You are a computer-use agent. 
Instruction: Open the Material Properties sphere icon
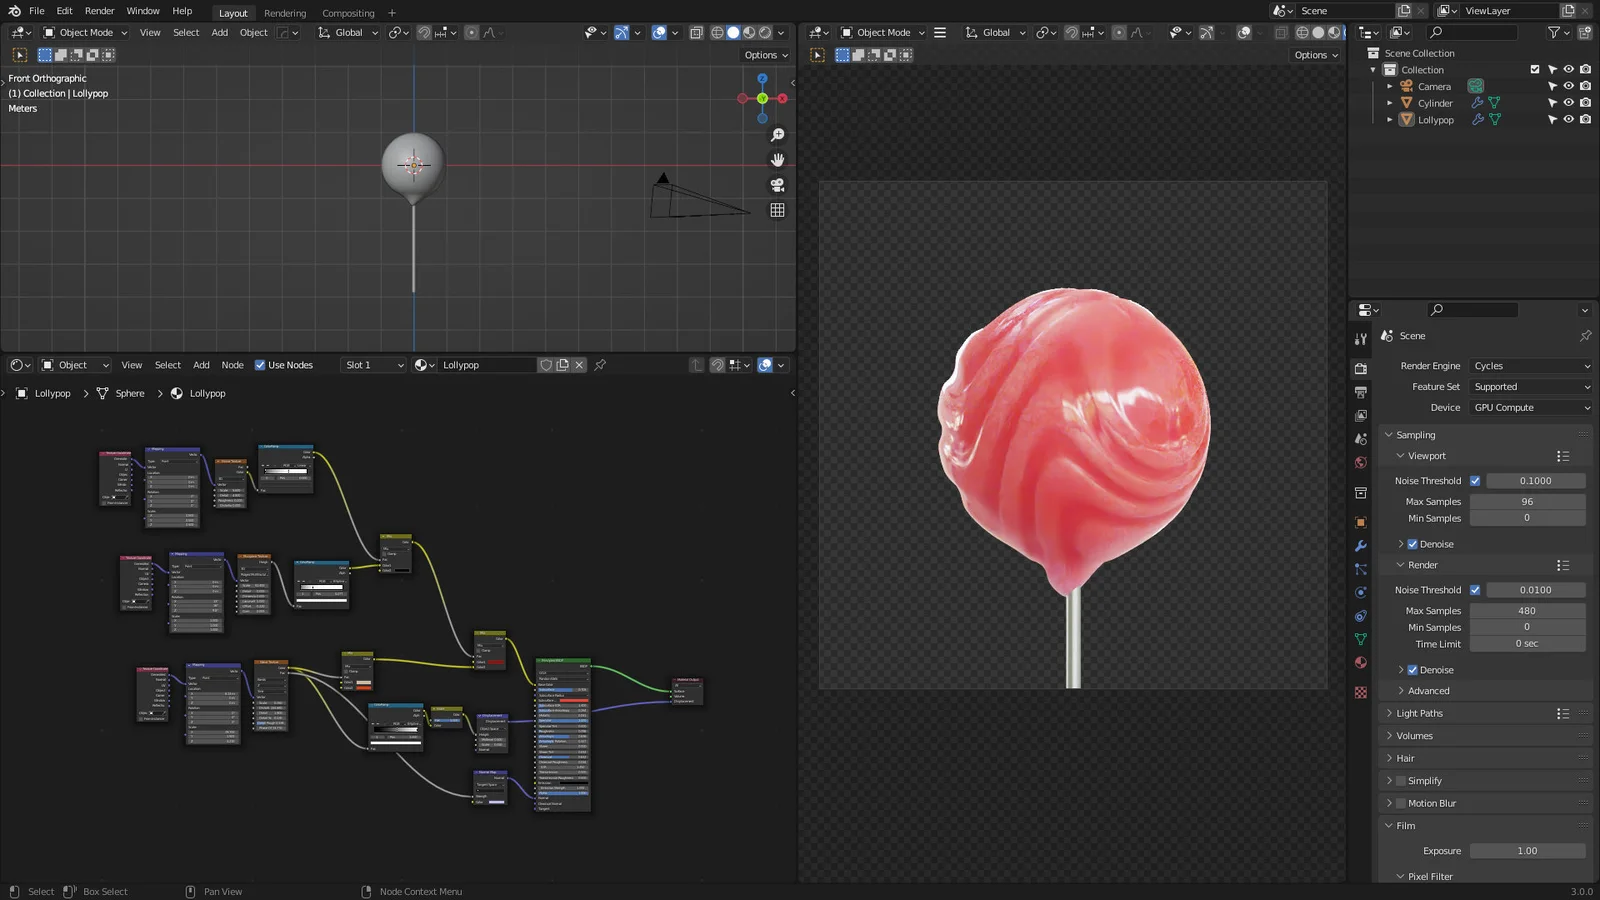(1361, 661)
